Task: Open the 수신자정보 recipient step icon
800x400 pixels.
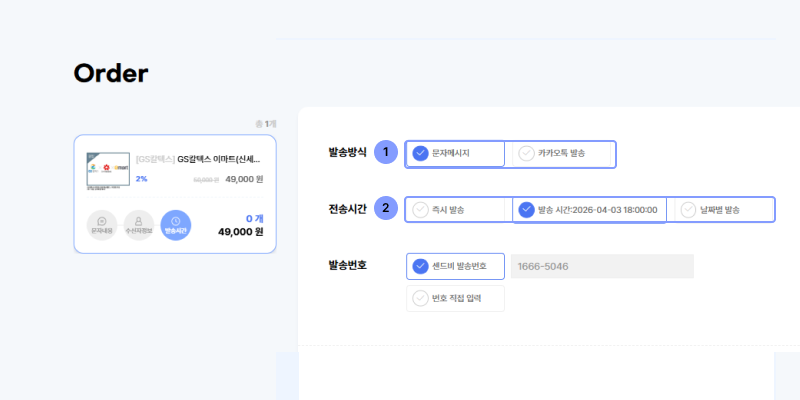Action: 139,225
